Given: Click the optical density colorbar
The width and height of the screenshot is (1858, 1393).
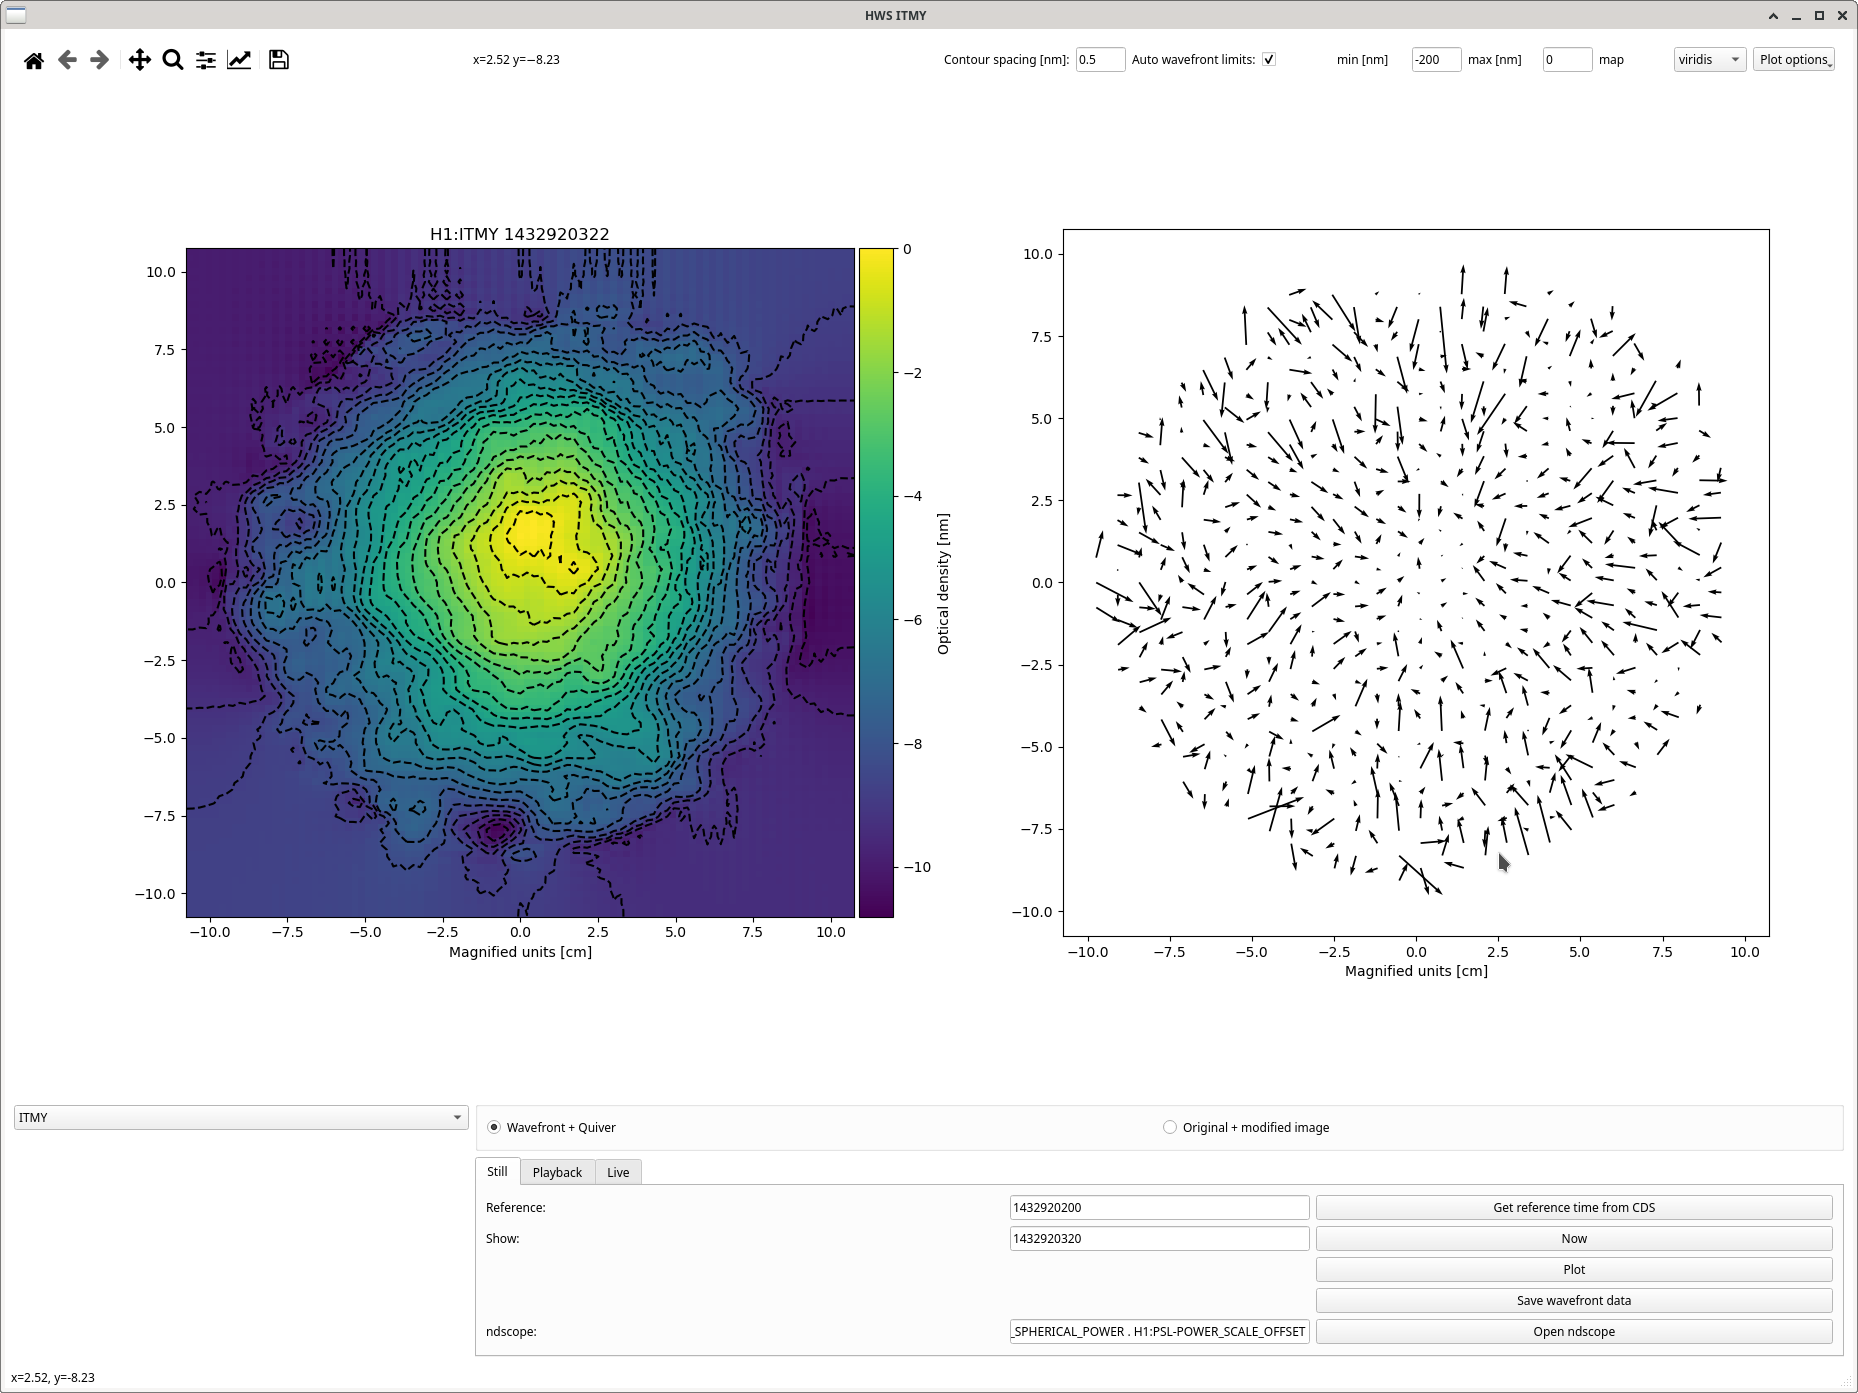Looking at the screenshot, I should point(876,582).
